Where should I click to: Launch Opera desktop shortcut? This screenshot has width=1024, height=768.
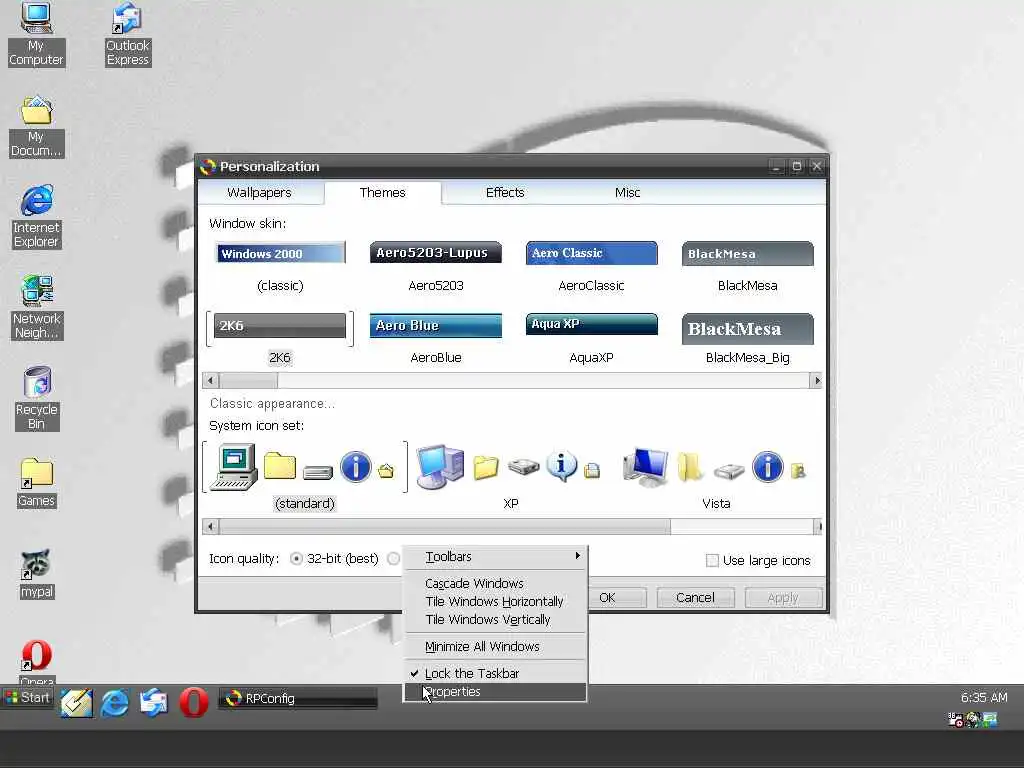37,661
